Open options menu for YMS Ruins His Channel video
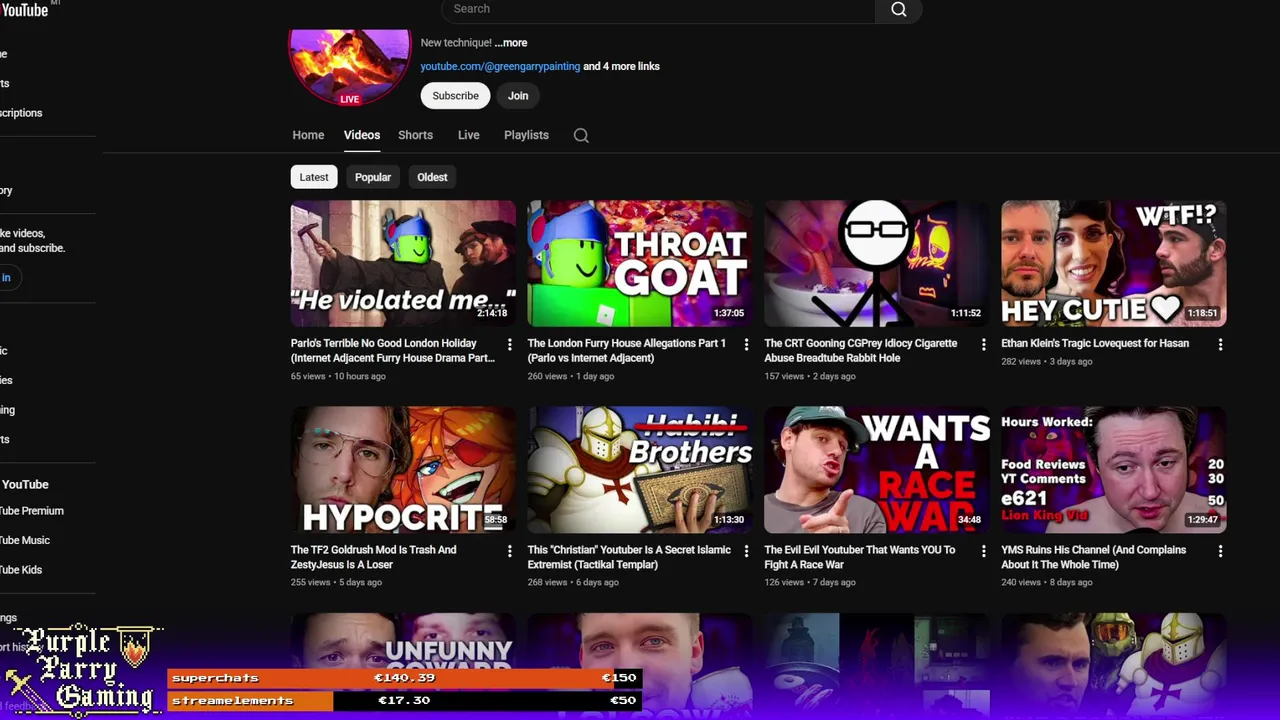The height and width of the screenshot is (720, 1280). 1220,551
